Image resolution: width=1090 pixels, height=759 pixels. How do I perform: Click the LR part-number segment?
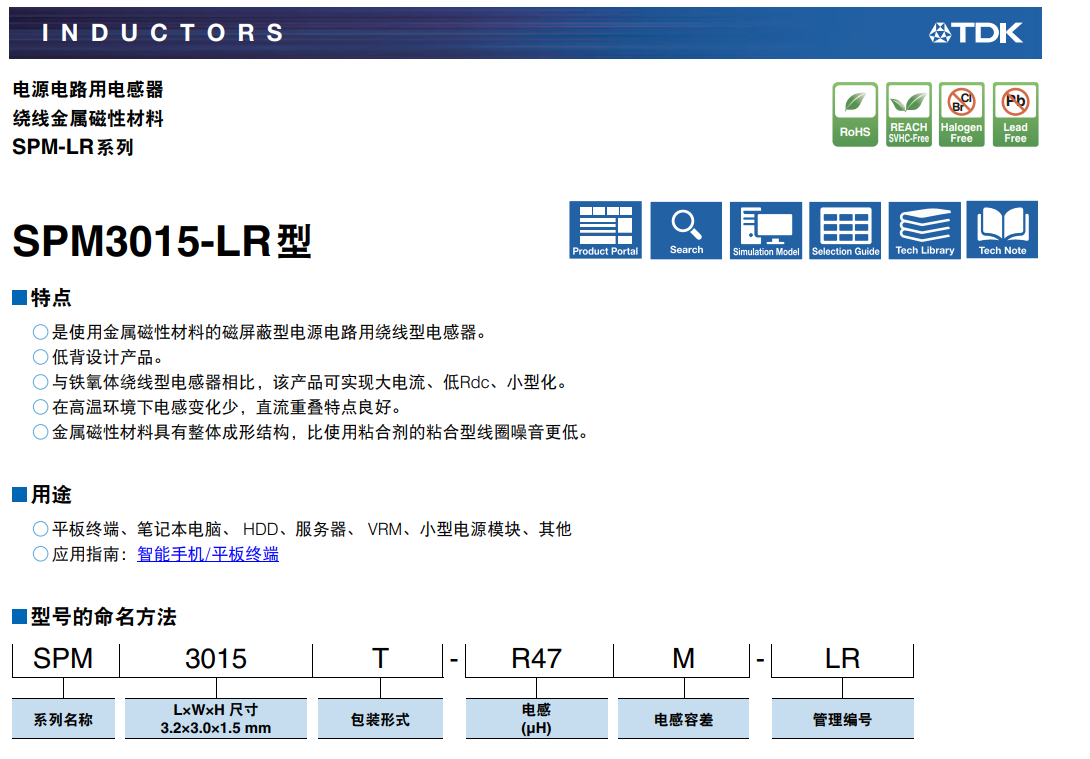(x=843, y=658)
